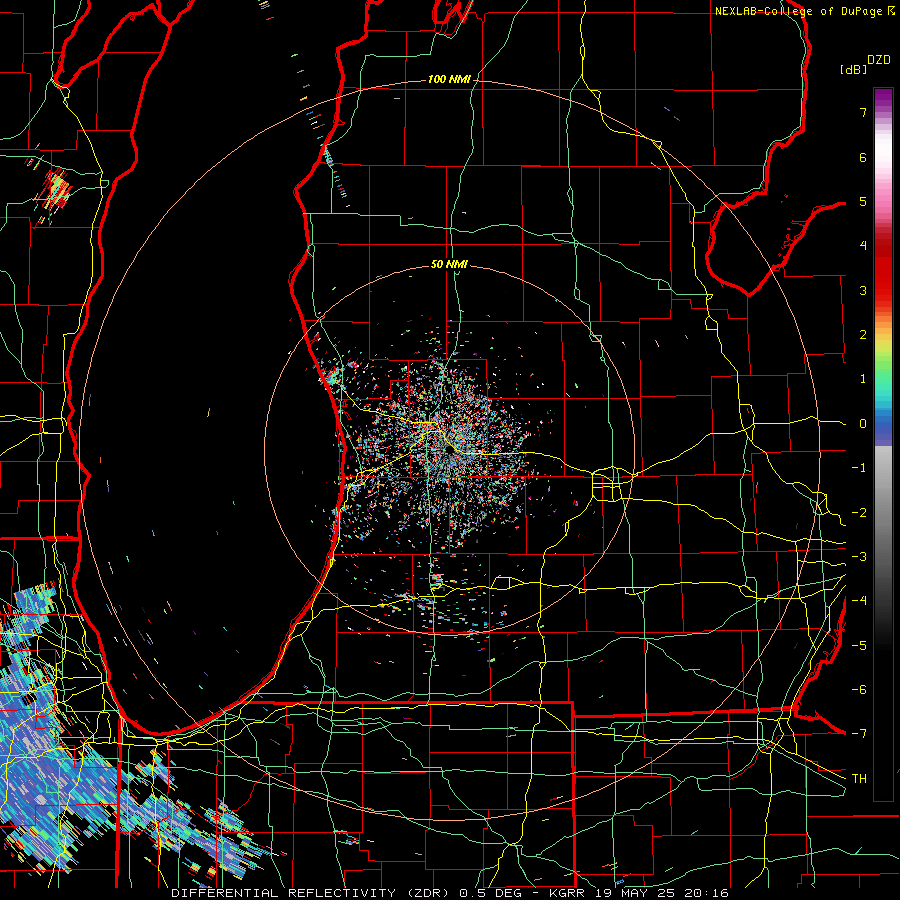Click the 5 value on color scale
Screen dimensions: 900x900
[x=863, y=201]
